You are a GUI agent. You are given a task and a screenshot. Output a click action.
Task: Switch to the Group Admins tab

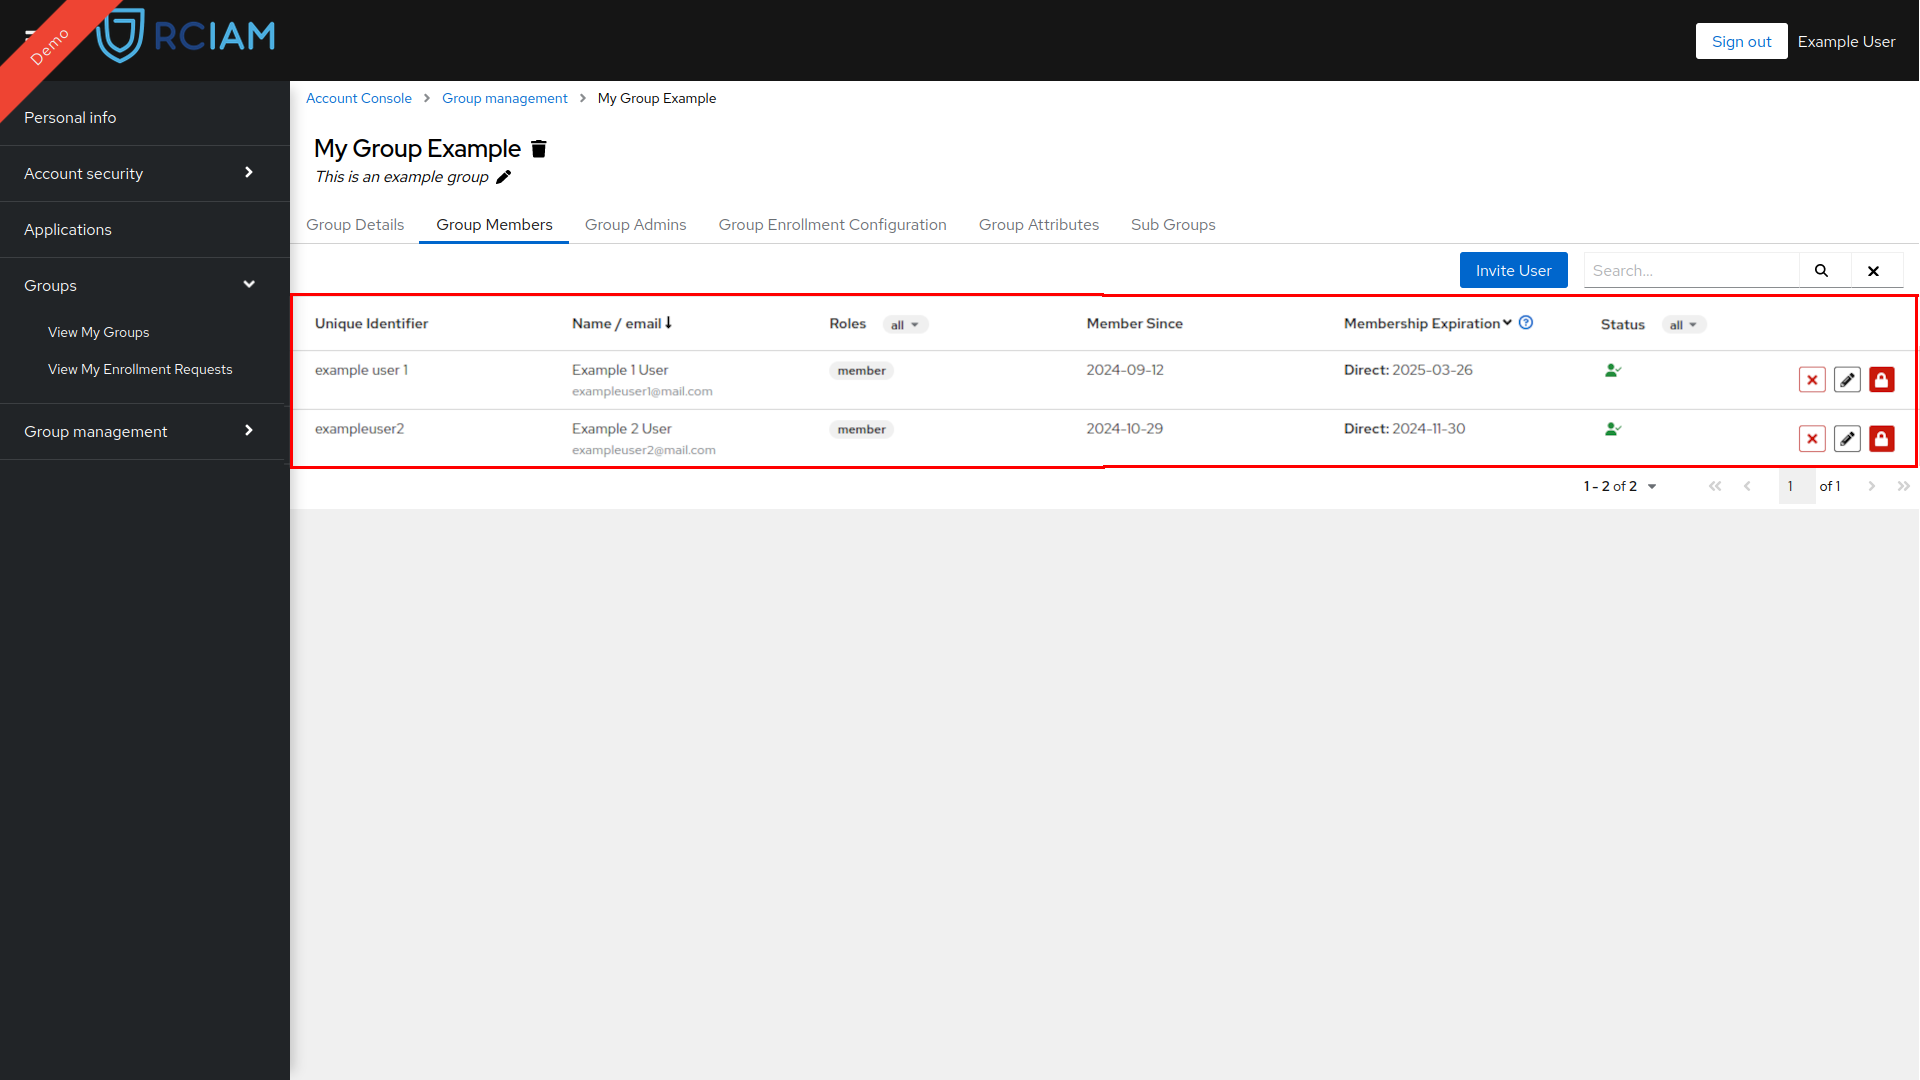click(636, 224)
